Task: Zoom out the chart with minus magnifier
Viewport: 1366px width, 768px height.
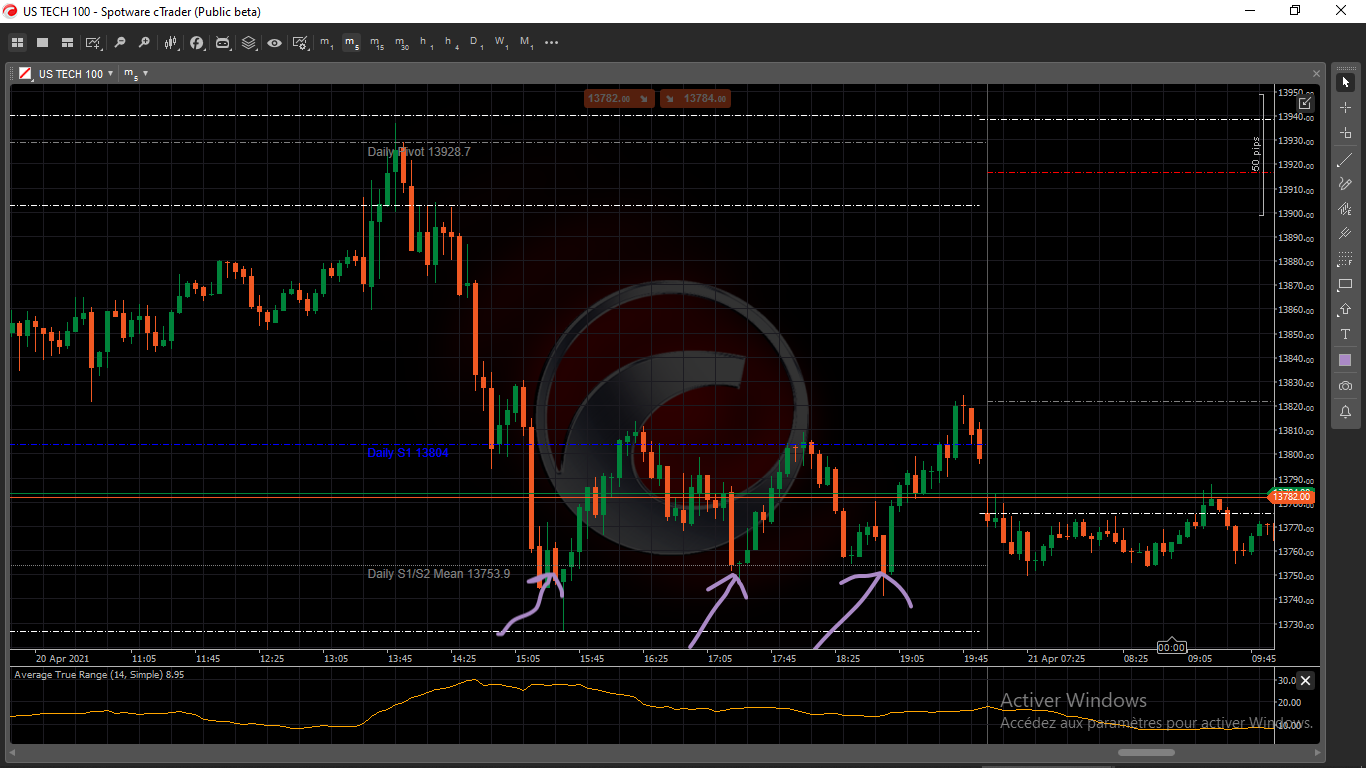Action: 120,43
